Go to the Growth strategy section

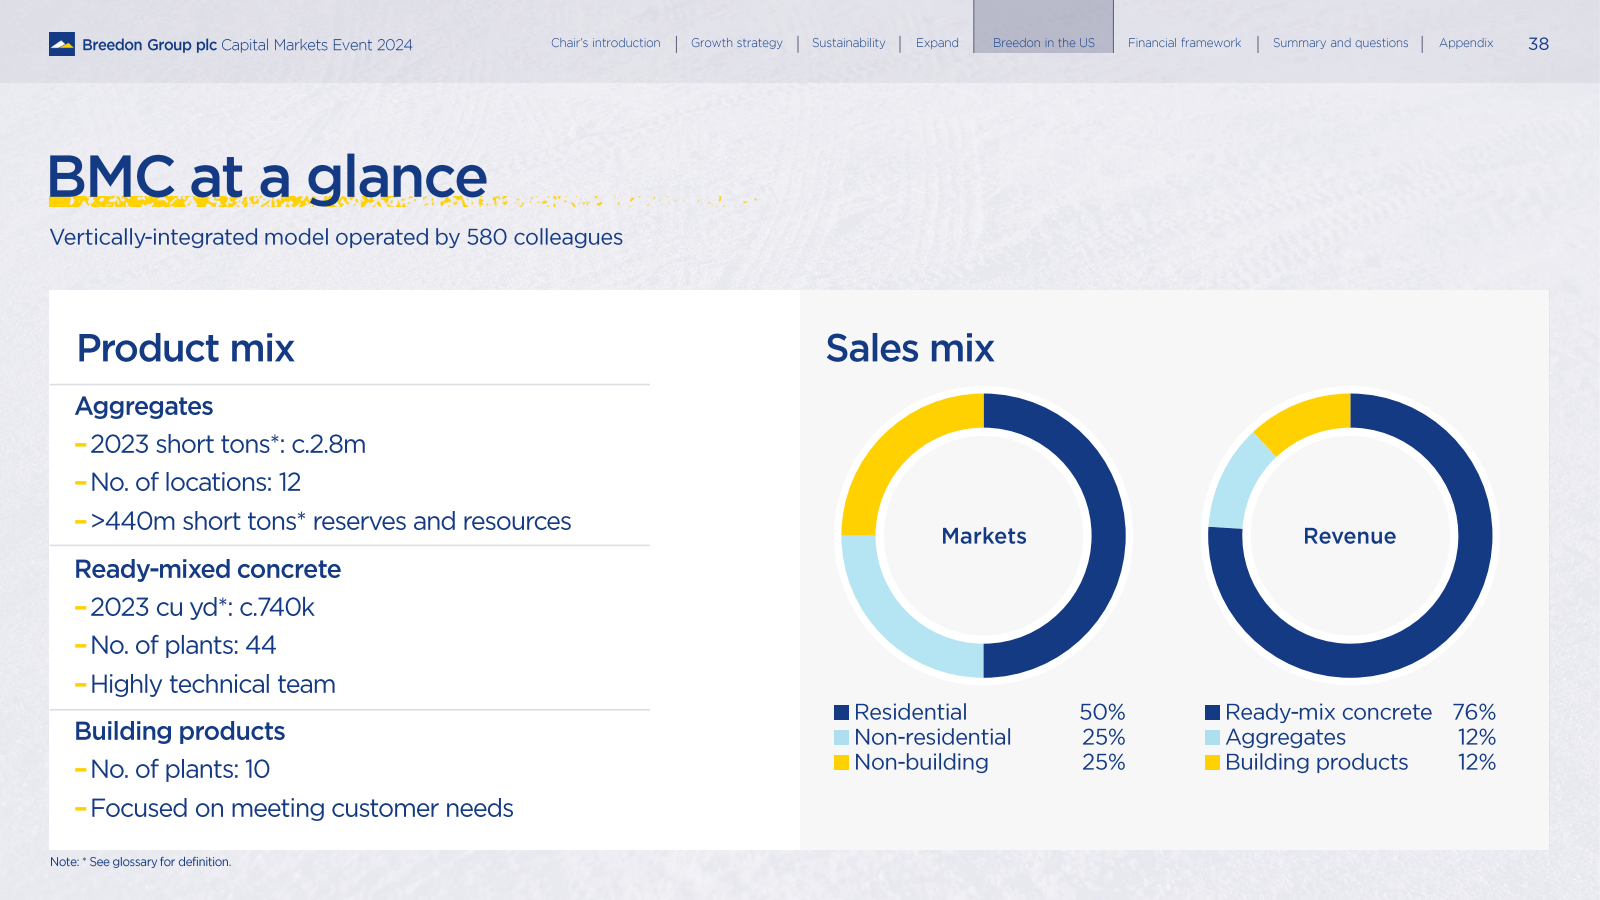pos(737,43)
